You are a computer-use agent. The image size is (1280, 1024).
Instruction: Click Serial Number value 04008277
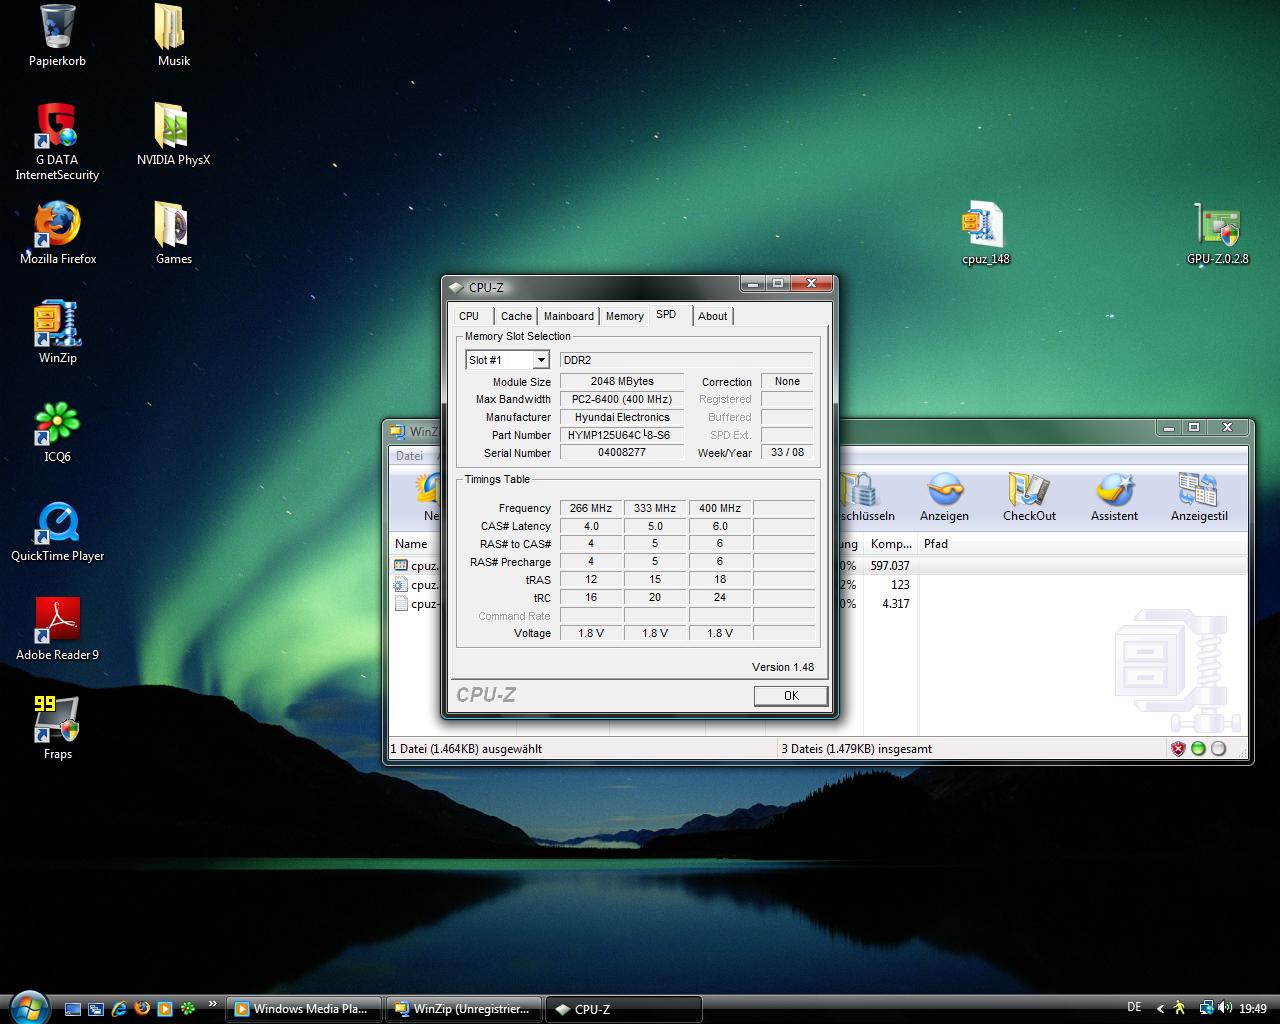click(622, 453)
